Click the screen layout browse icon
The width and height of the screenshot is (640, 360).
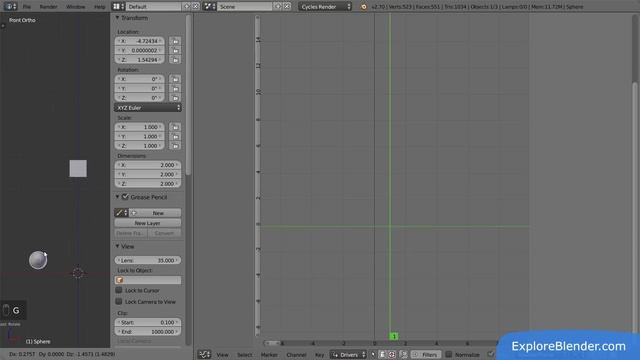(x=118, y=7)
